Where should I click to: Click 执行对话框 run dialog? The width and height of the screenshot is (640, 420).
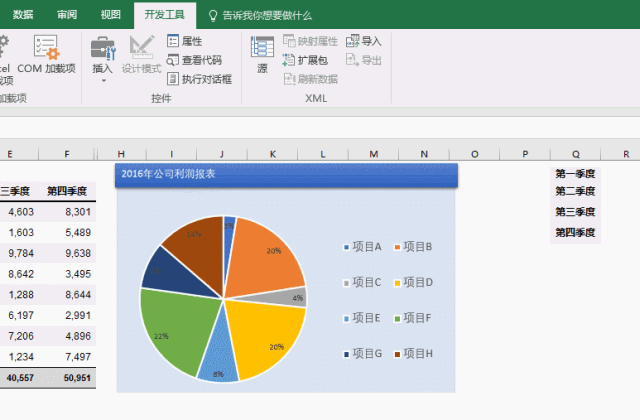[x=199, y=79]
